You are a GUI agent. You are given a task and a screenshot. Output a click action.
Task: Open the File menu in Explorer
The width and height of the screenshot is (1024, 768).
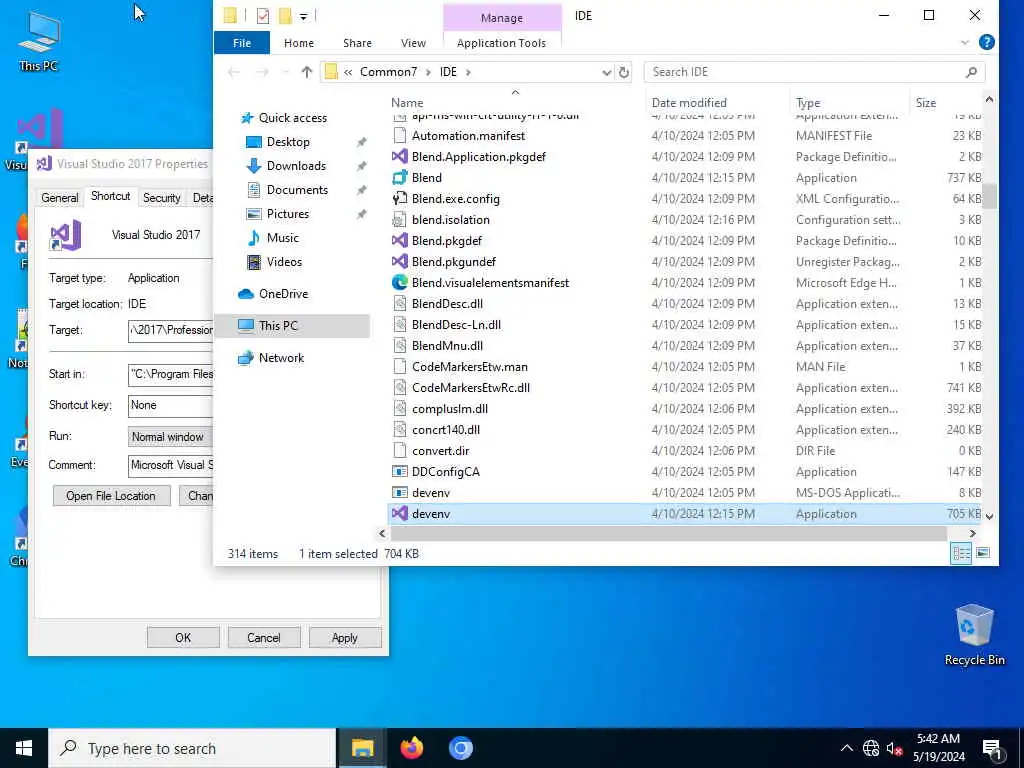coord(242,42)
